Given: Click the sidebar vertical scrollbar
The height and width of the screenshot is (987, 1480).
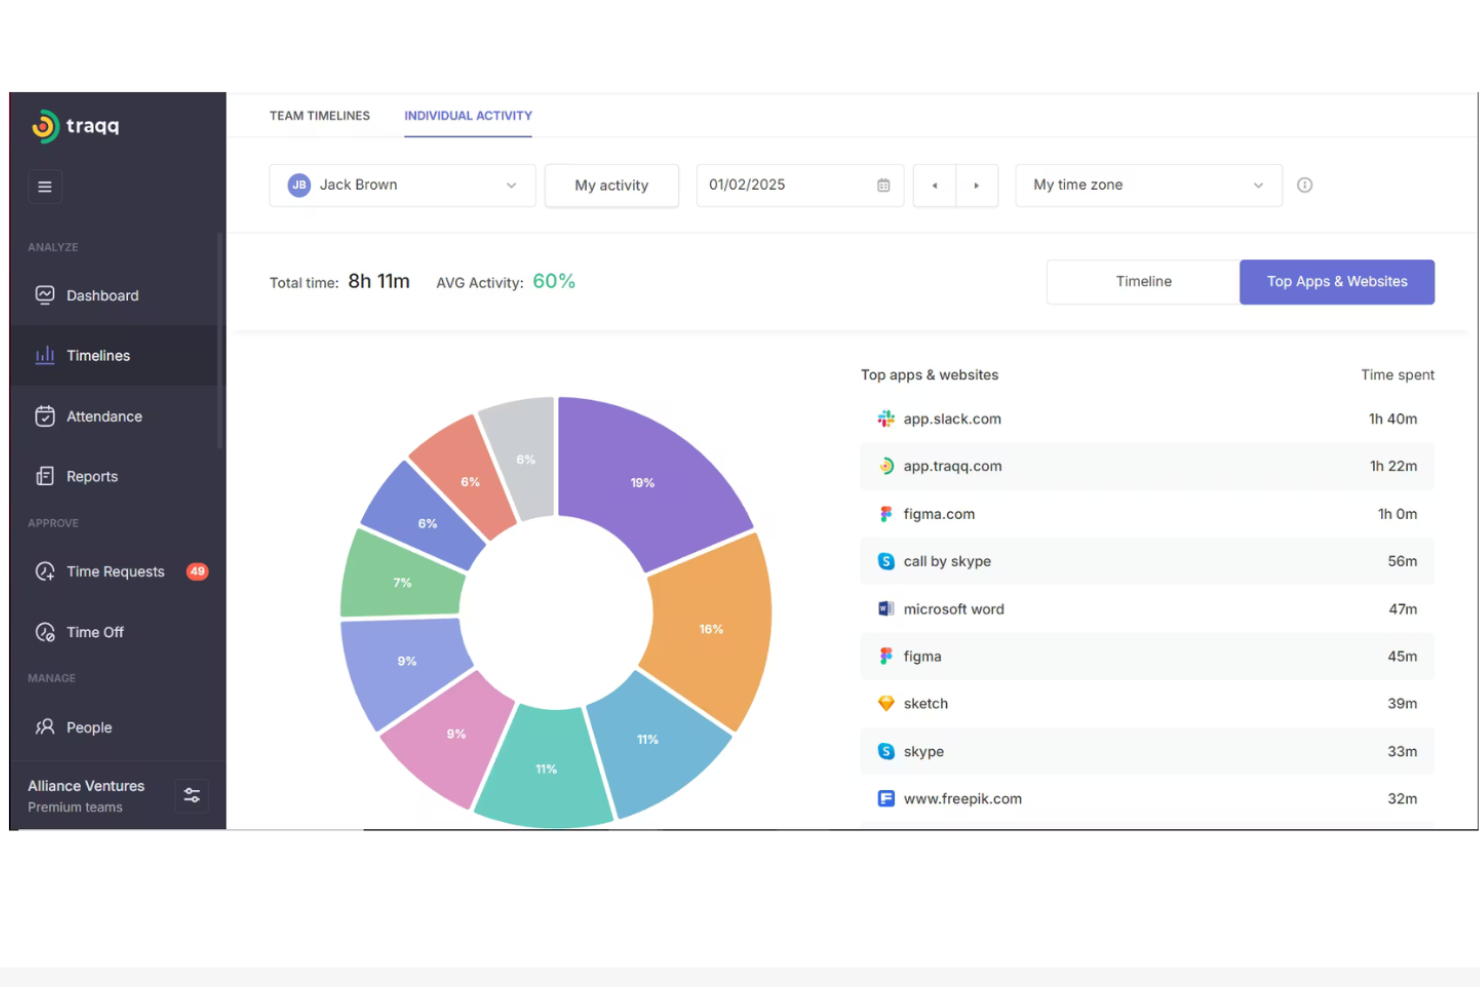Looking at the screenshot, I should tap(219, 340).
